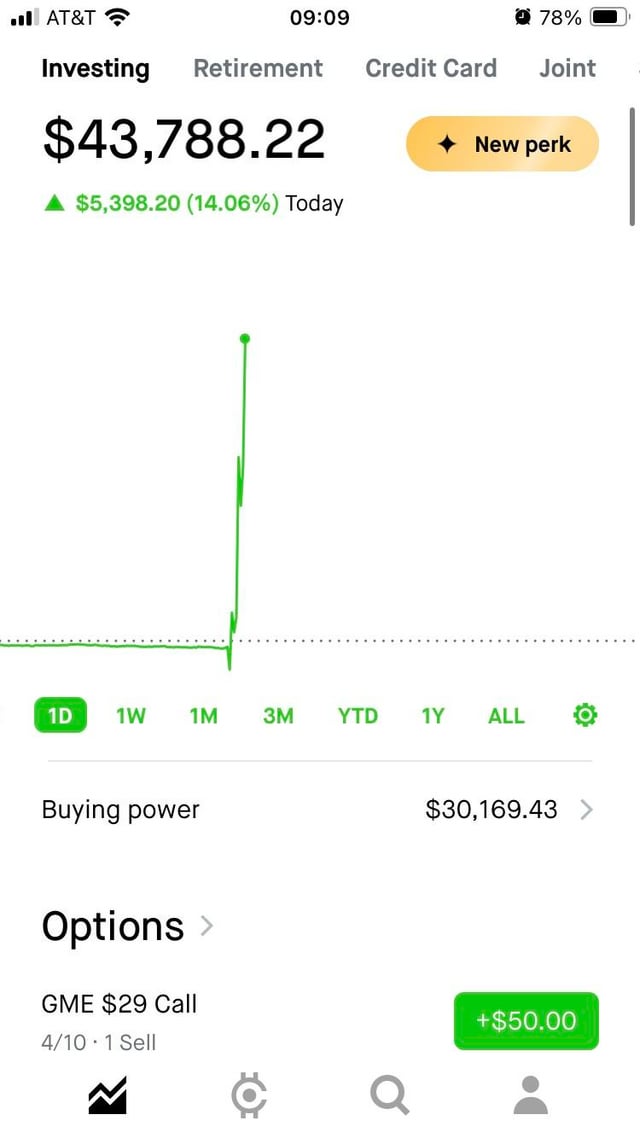Tap the chart's latest price point
The image size is (640, 1138).
click(245, 338)
